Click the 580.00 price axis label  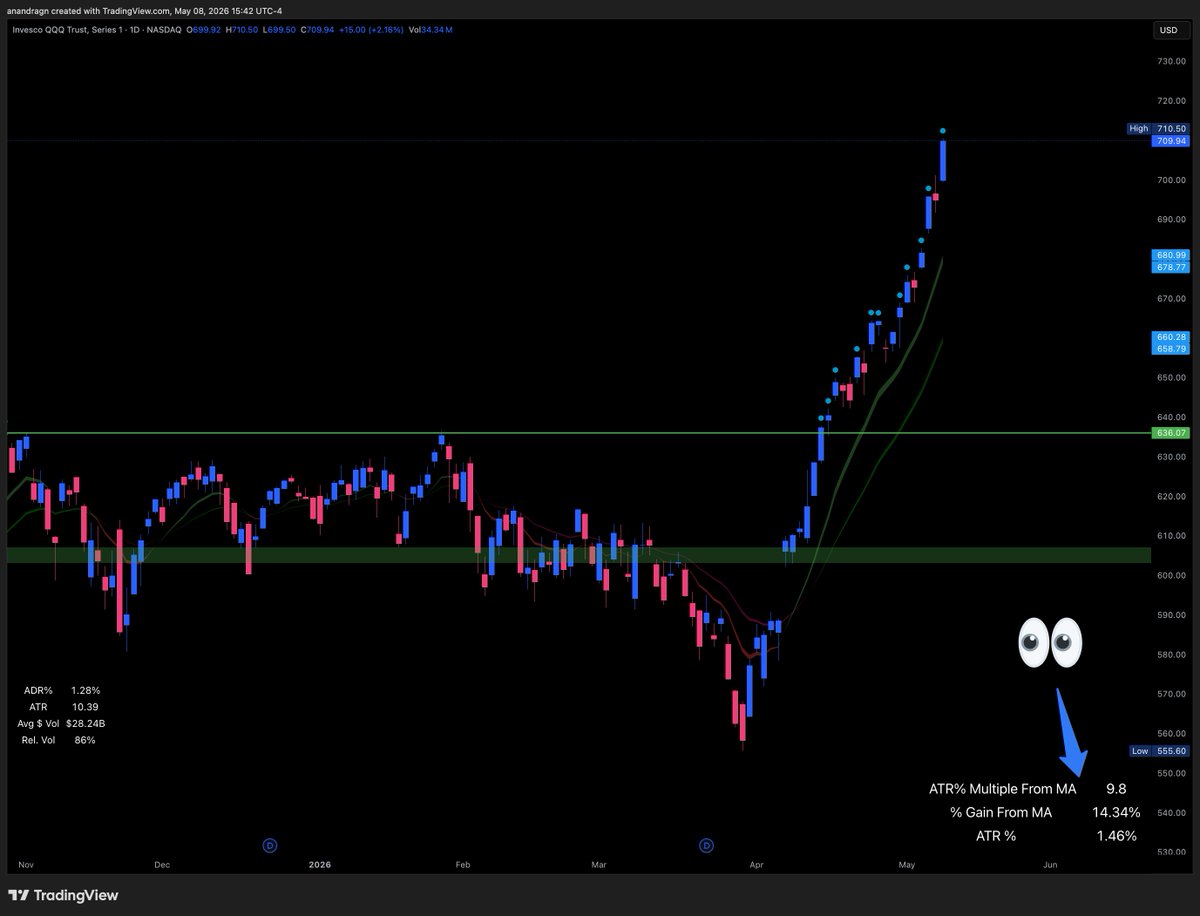coord(1170,655)
